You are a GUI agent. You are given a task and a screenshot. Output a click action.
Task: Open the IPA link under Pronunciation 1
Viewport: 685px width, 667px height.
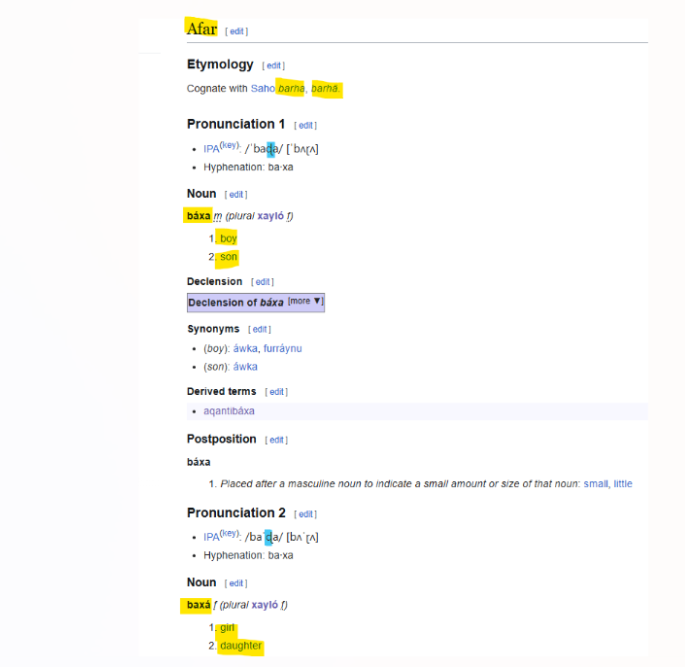211,149
